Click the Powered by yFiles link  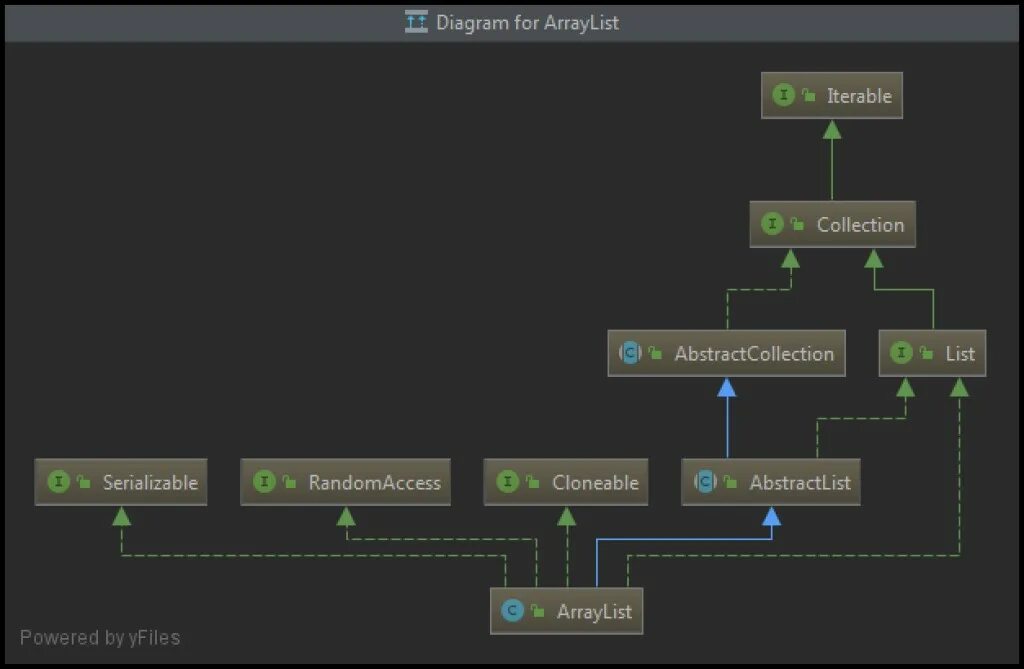click(102, 638)
